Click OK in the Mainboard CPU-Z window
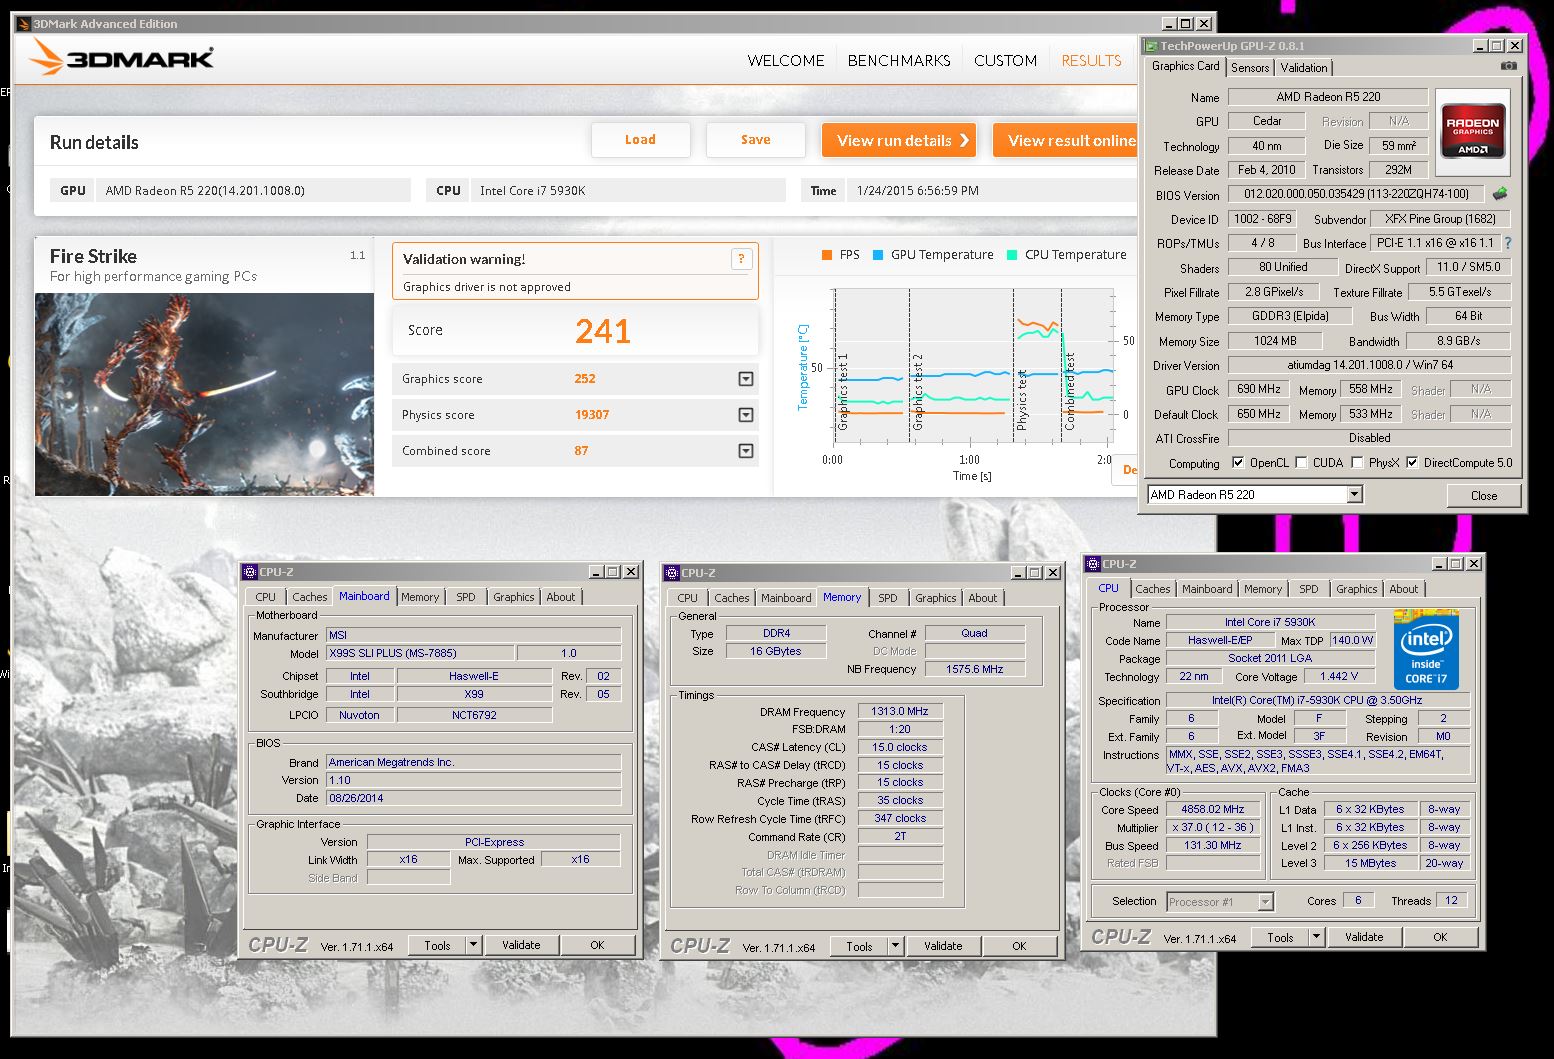1554x1059 pixels. pyautogui.click(x=597, y=945)
